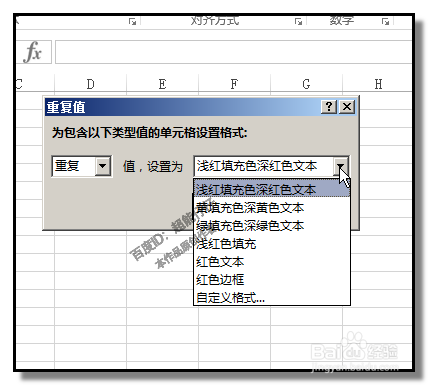Close the 重复值 dialog
Screen dimensions: 428x385
coord(347,107)
